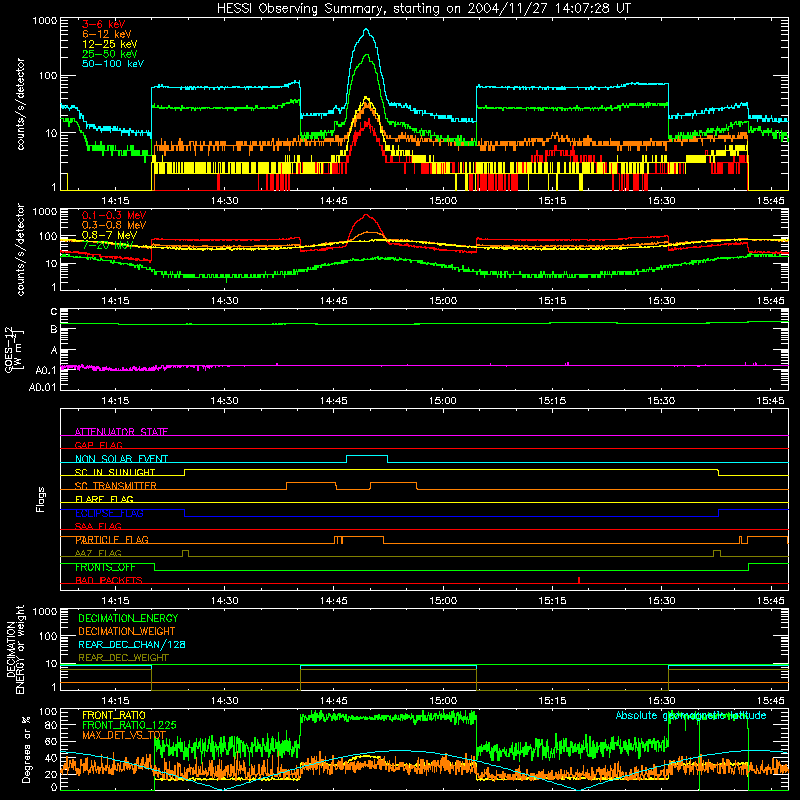Click the FRONTS_OFF falling step edge
The width and height of the screenshot is (800, 800).
click(x=155, y=567)
